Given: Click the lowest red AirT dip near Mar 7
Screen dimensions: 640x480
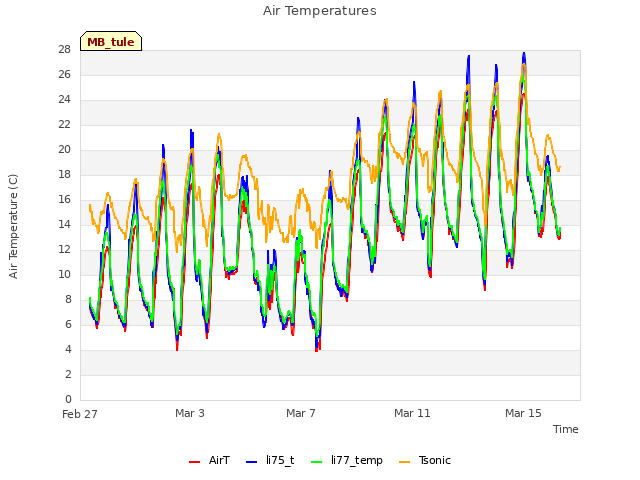Looking at the screenshot, I should point(317,349).
